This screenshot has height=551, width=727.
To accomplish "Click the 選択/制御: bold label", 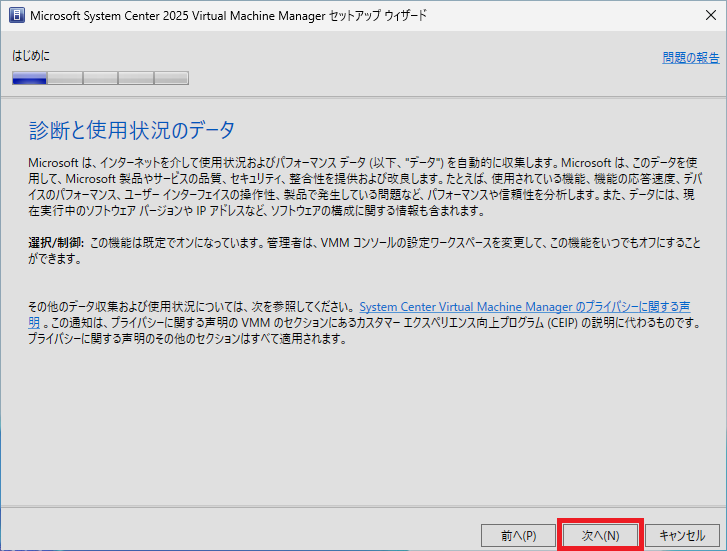I will 56,243.
